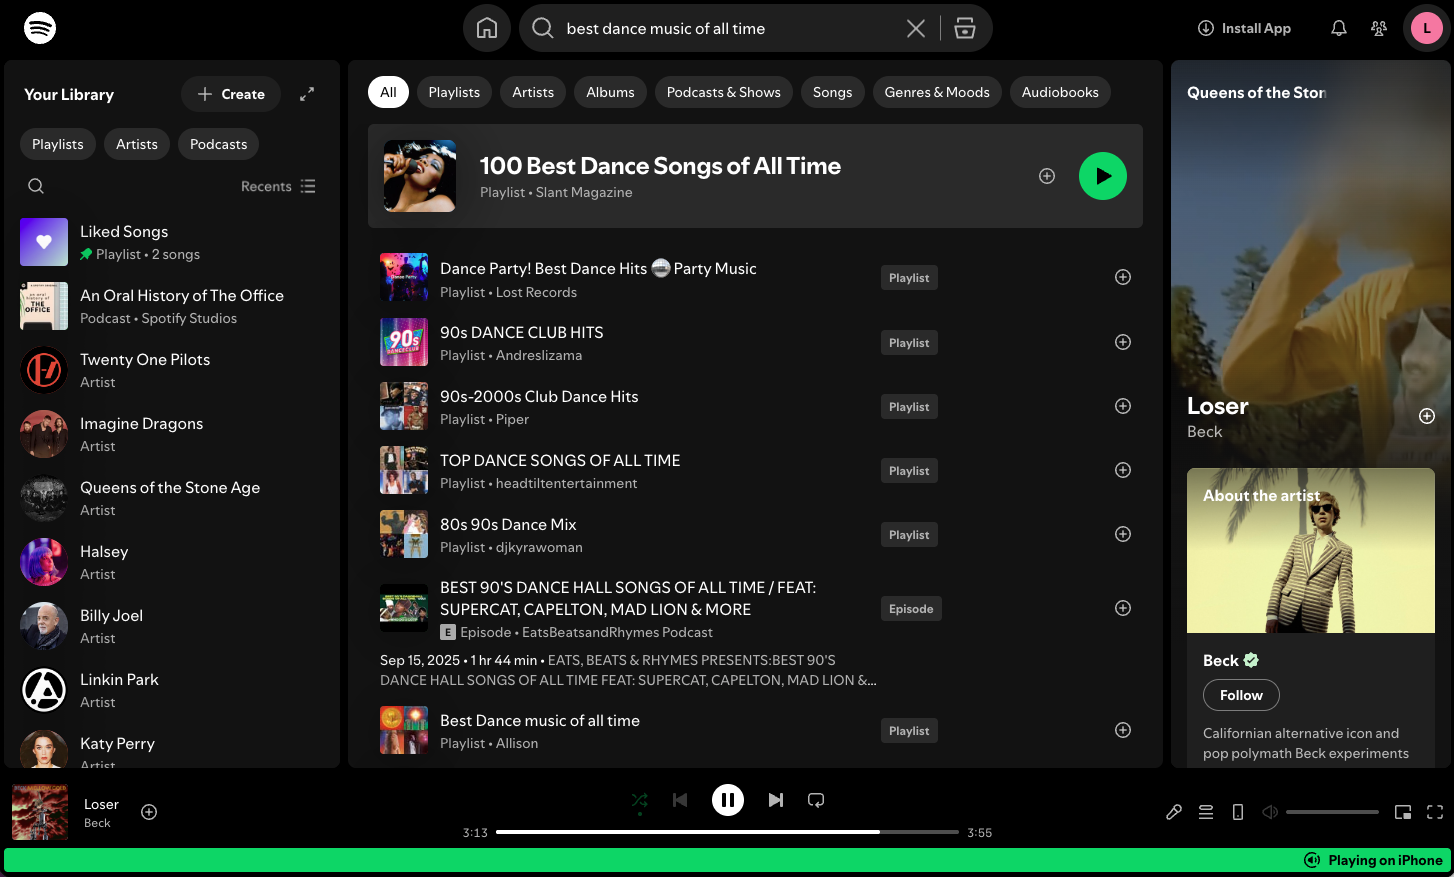Filter library by Playlists chip
The image size is (1454, 877).
pos(58,144)
